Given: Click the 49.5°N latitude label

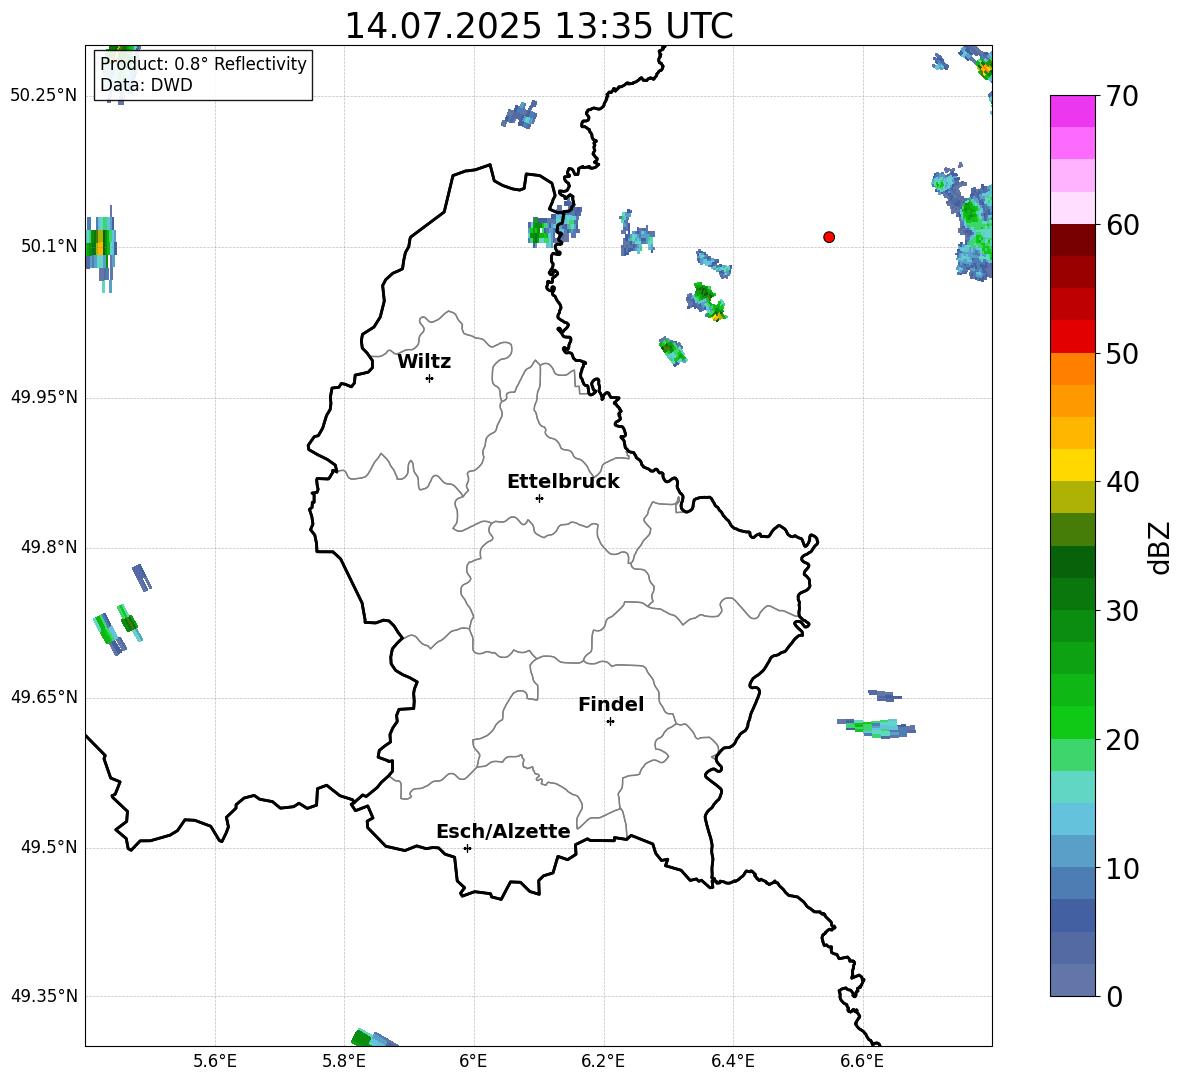Looking at the screenshot, I should click(x=49, y=847).
